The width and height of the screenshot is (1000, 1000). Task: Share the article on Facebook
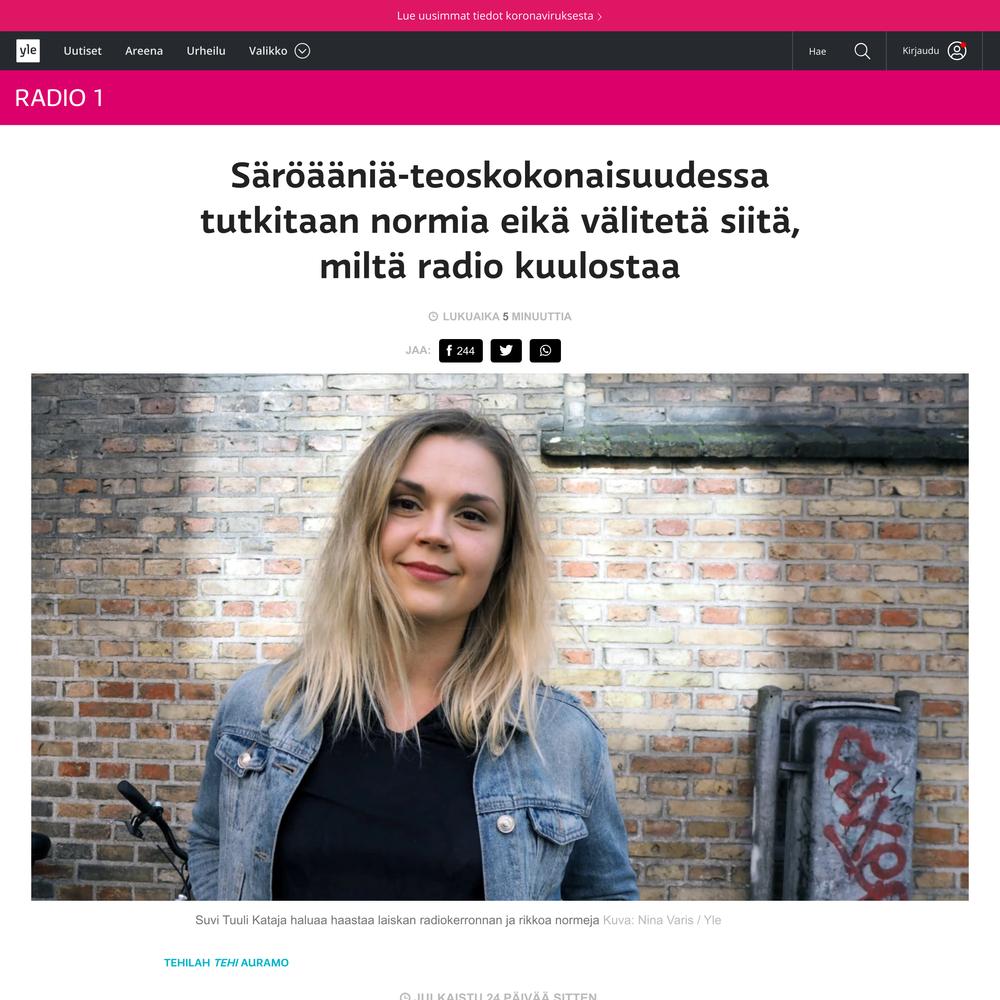tap(460, 351)
